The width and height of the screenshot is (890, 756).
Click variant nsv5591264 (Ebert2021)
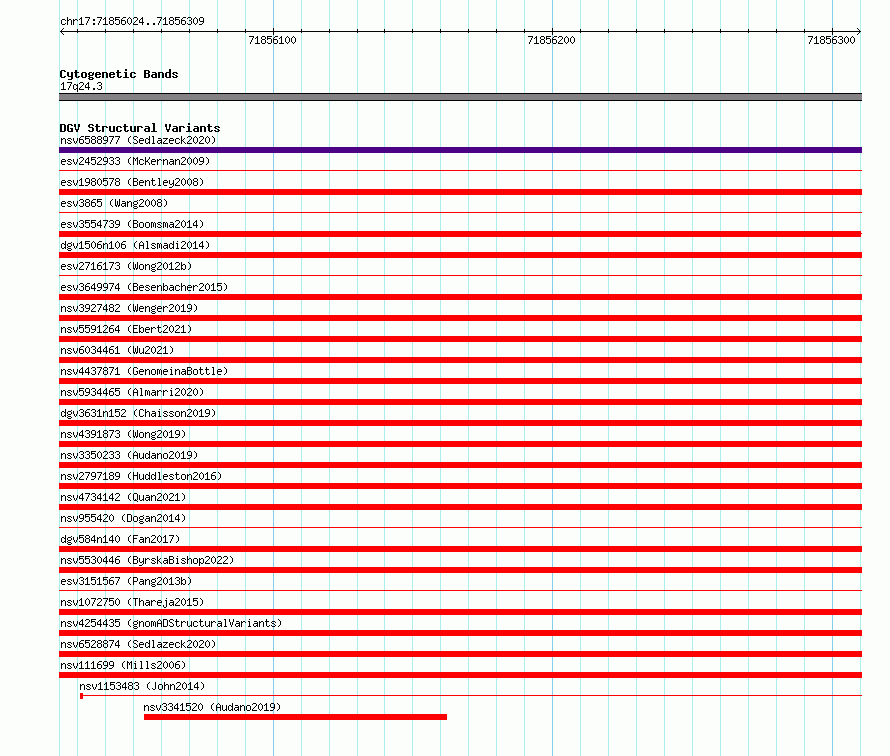click(x=126, y=329)
